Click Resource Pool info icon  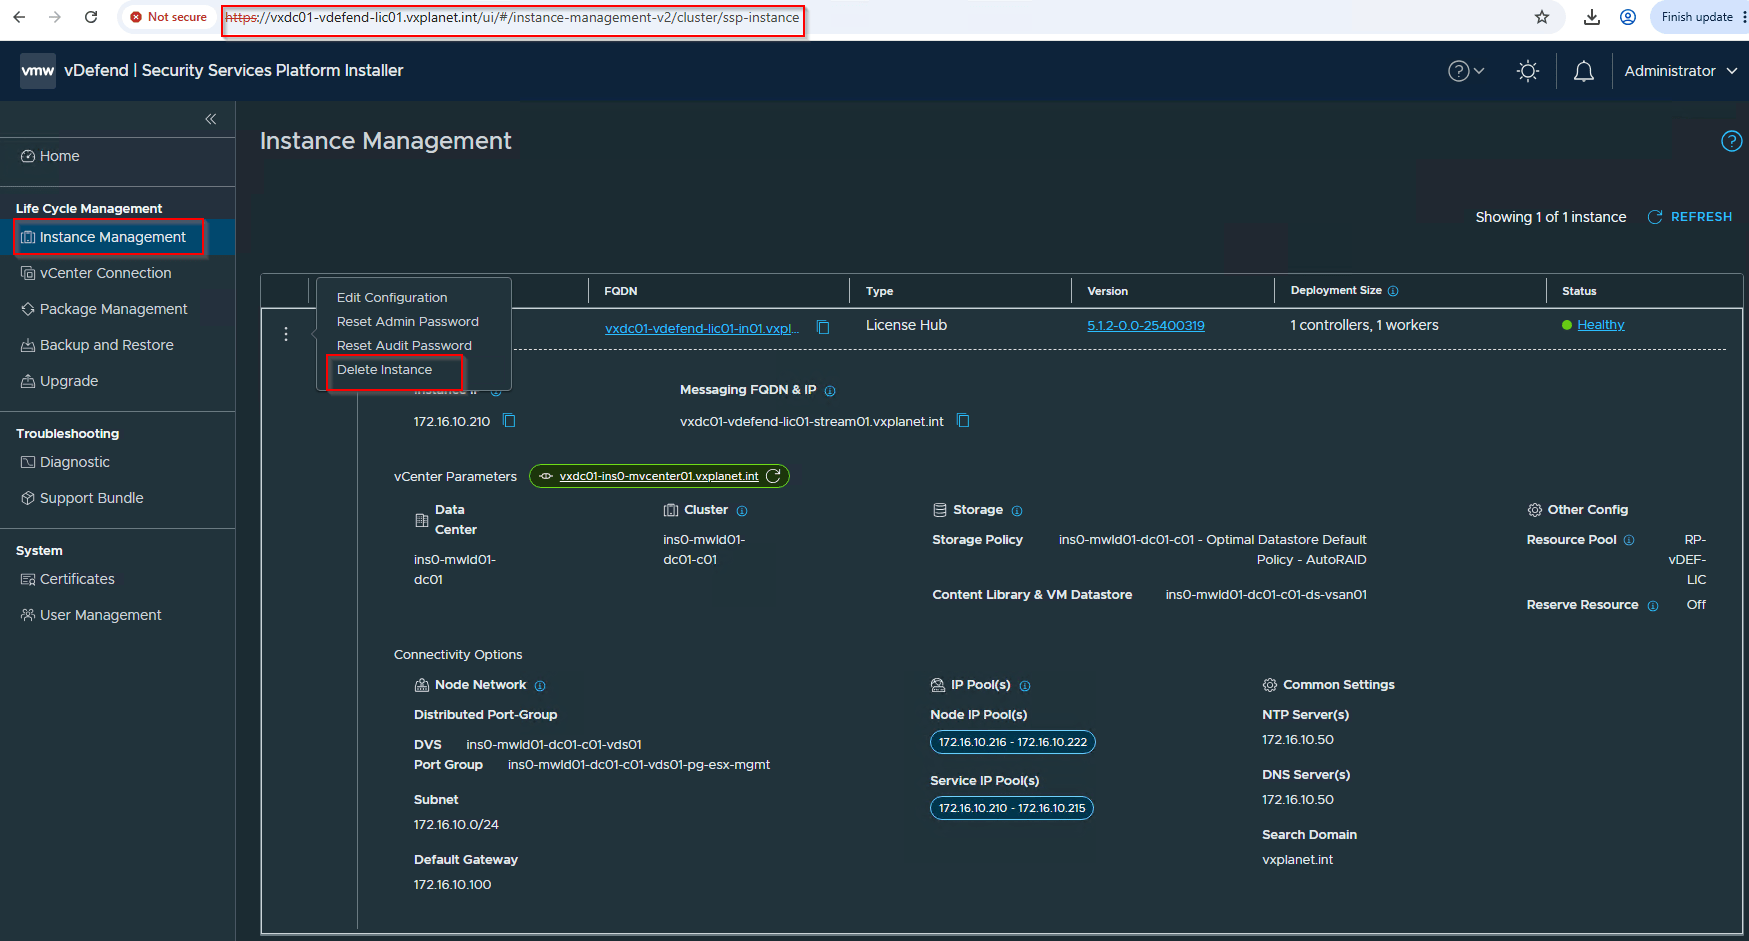(x=1629, y=540)
